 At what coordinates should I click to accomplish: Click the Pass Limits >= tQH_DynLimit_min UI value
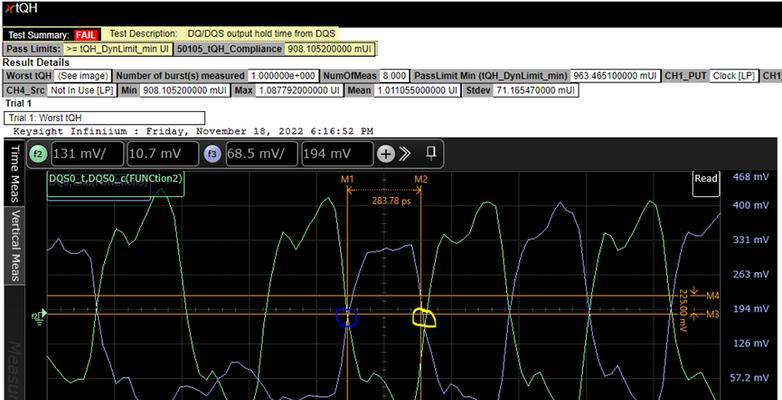[x=118, y=49]
